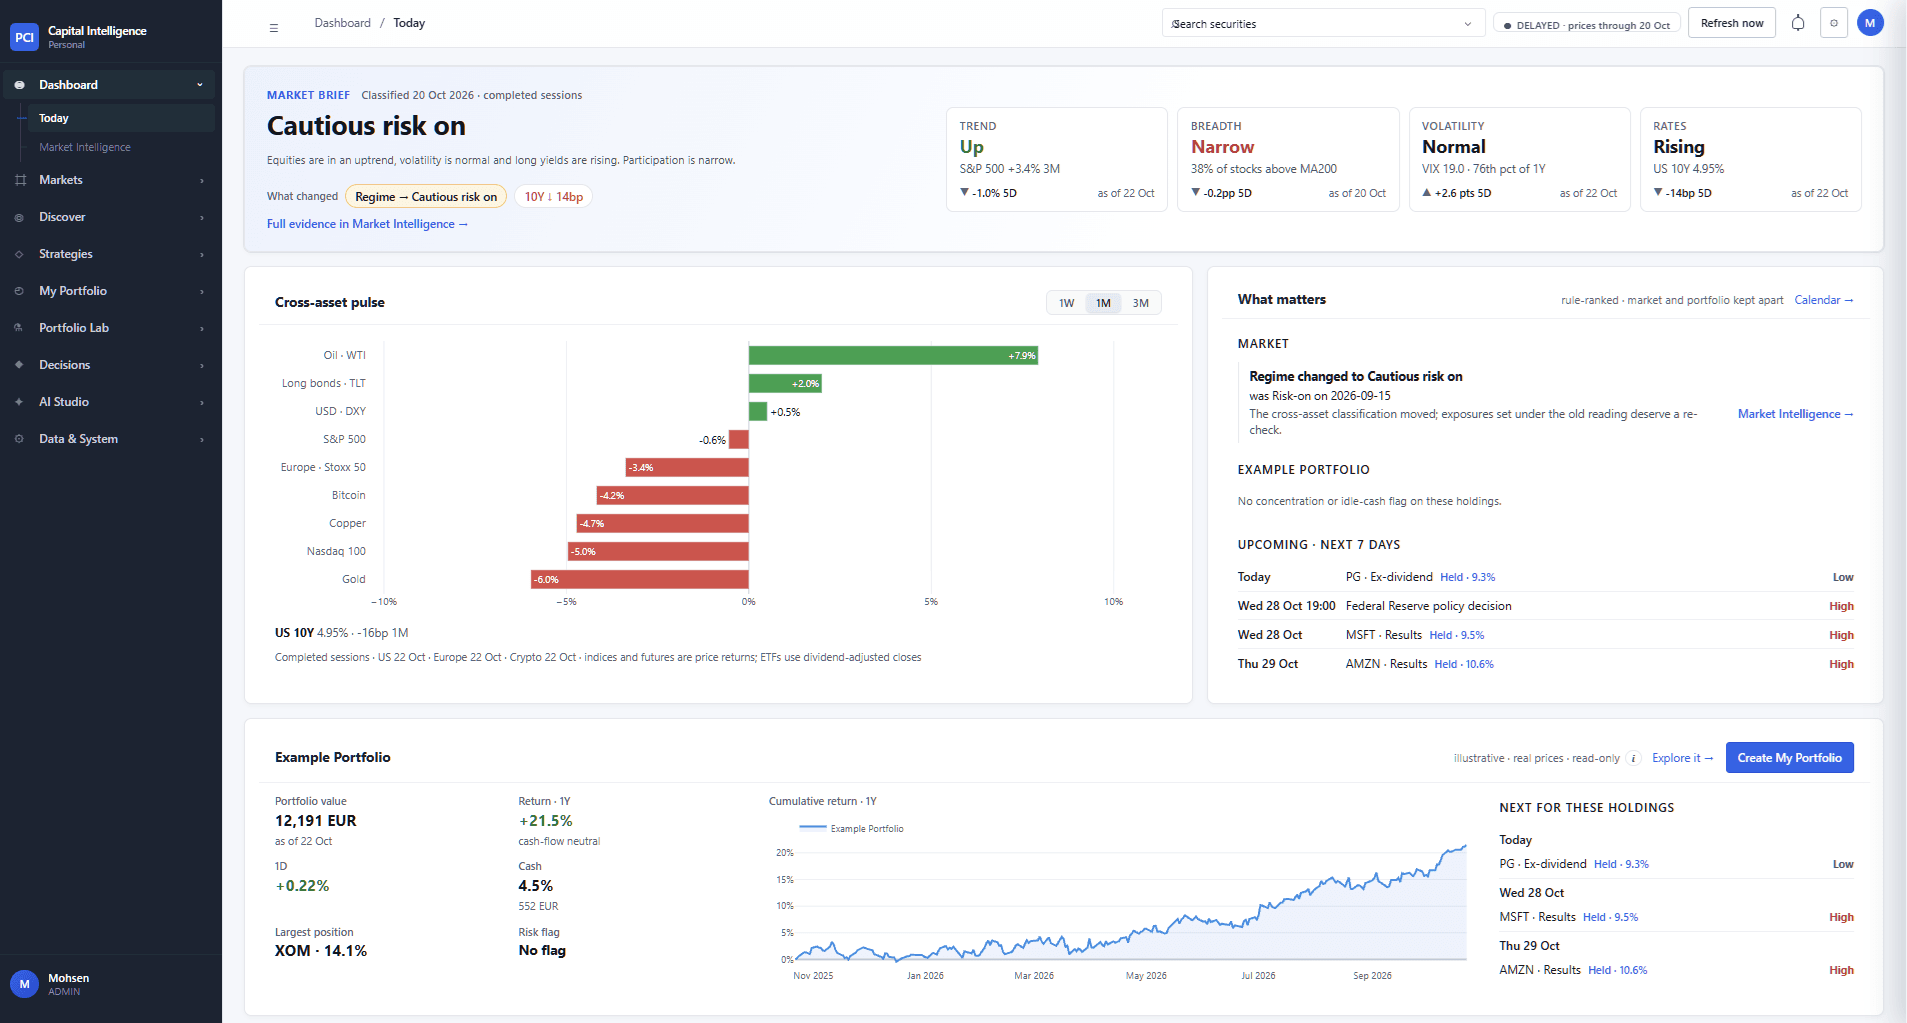Viewport: 1907px width, 1023px height.
Task: Open the Search securities dropdown arrow
Action: tap(1468, 24)
